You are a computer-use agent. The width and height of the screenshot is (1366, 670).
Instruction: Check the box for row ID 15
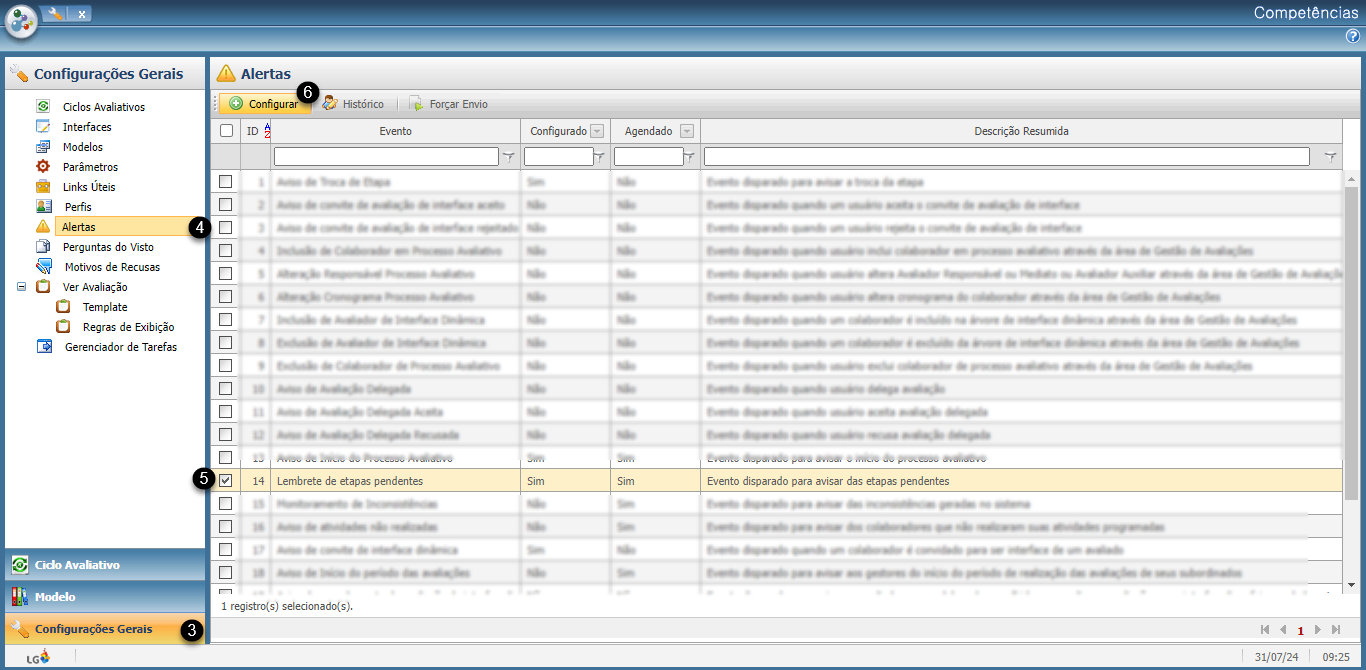(226, 503)
